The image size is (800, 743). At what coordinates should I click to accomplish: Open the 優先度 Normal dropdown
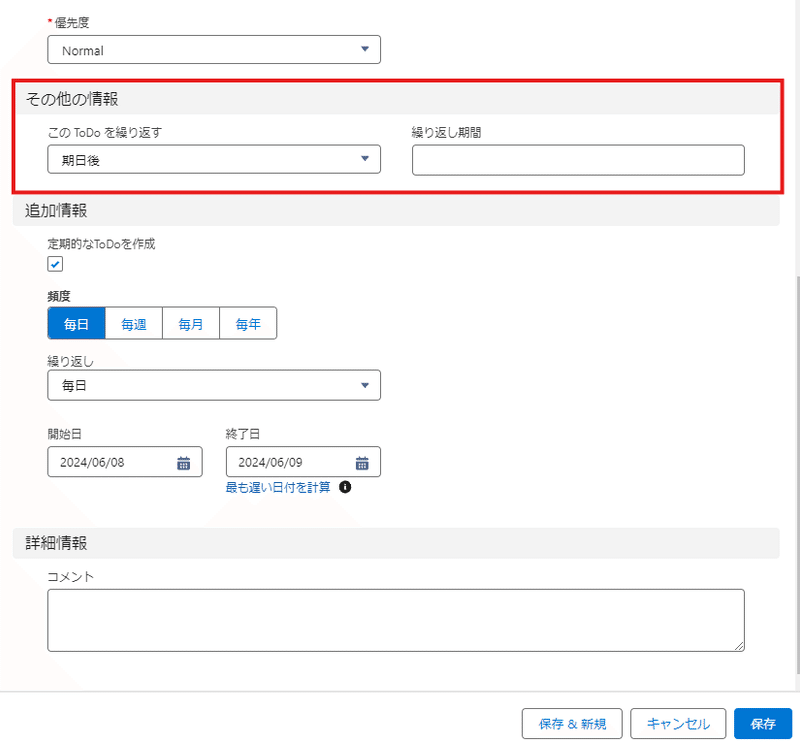point(214,49)
